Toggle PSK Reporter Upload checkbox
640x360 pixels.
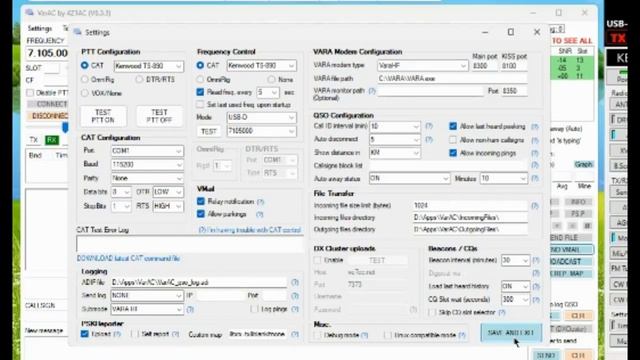84,334
